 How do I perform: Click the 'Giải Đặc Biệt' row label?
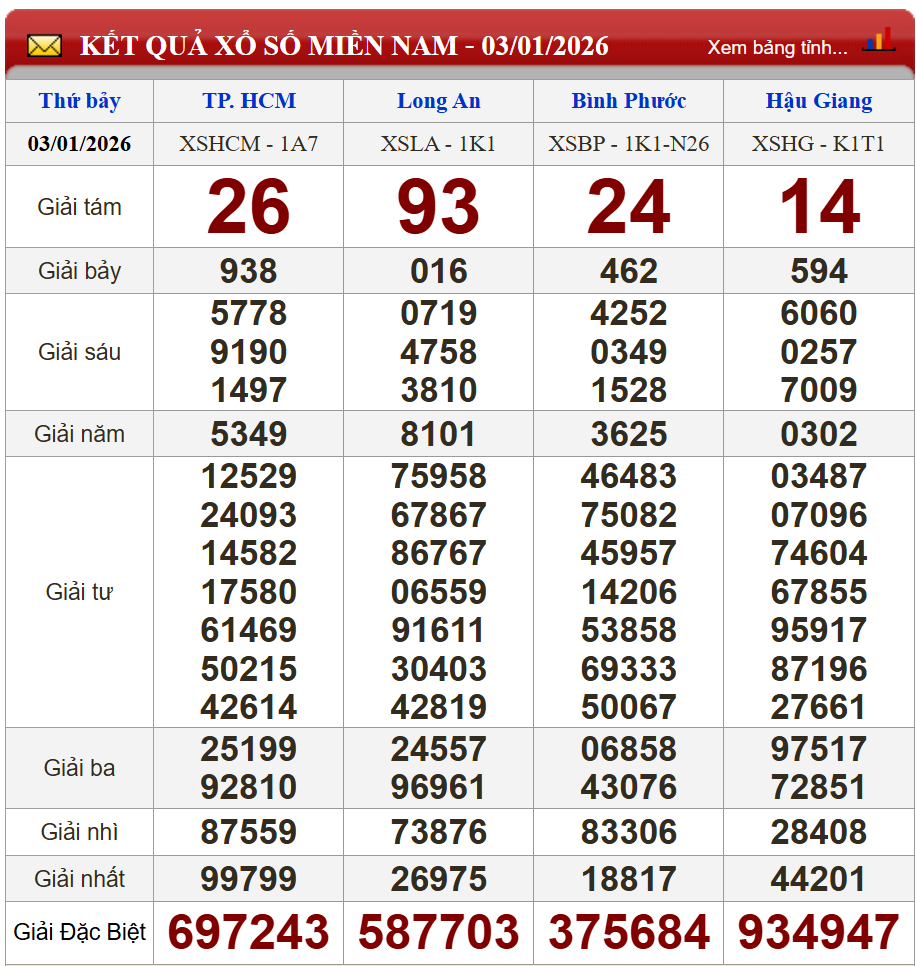pos(80,933)
